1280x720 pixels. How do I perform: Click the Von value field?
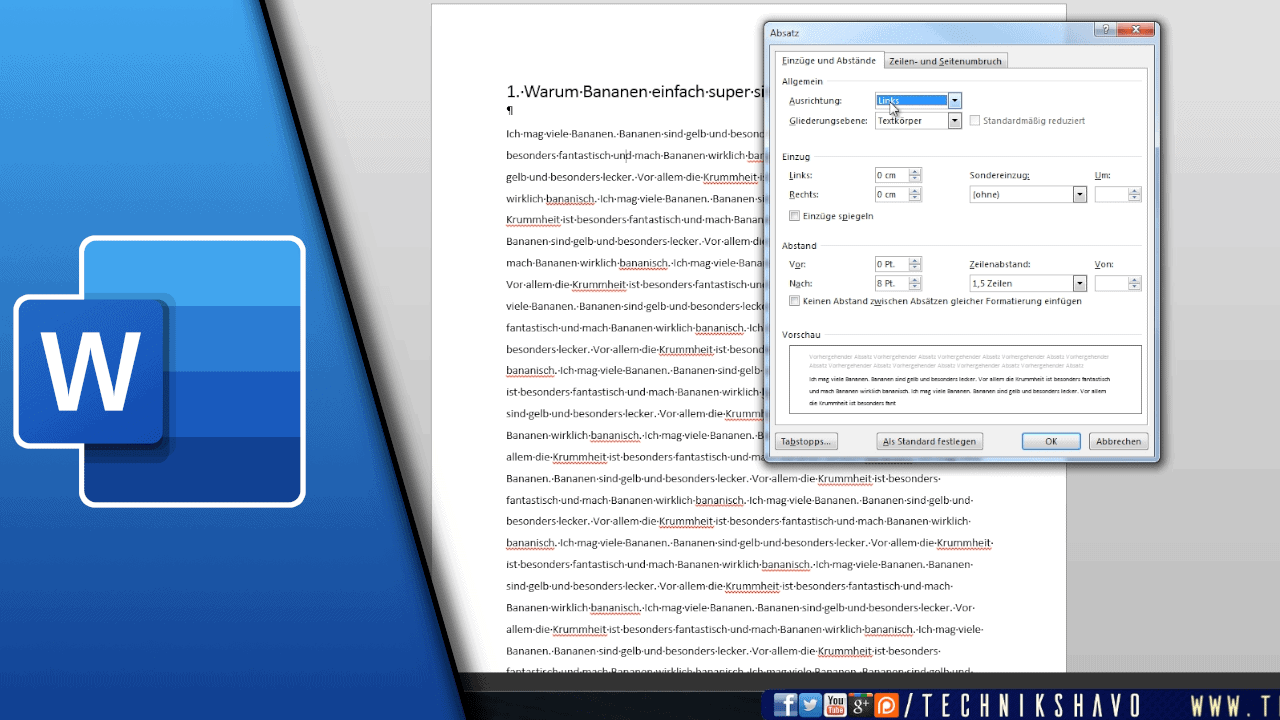coord(1111,284)
